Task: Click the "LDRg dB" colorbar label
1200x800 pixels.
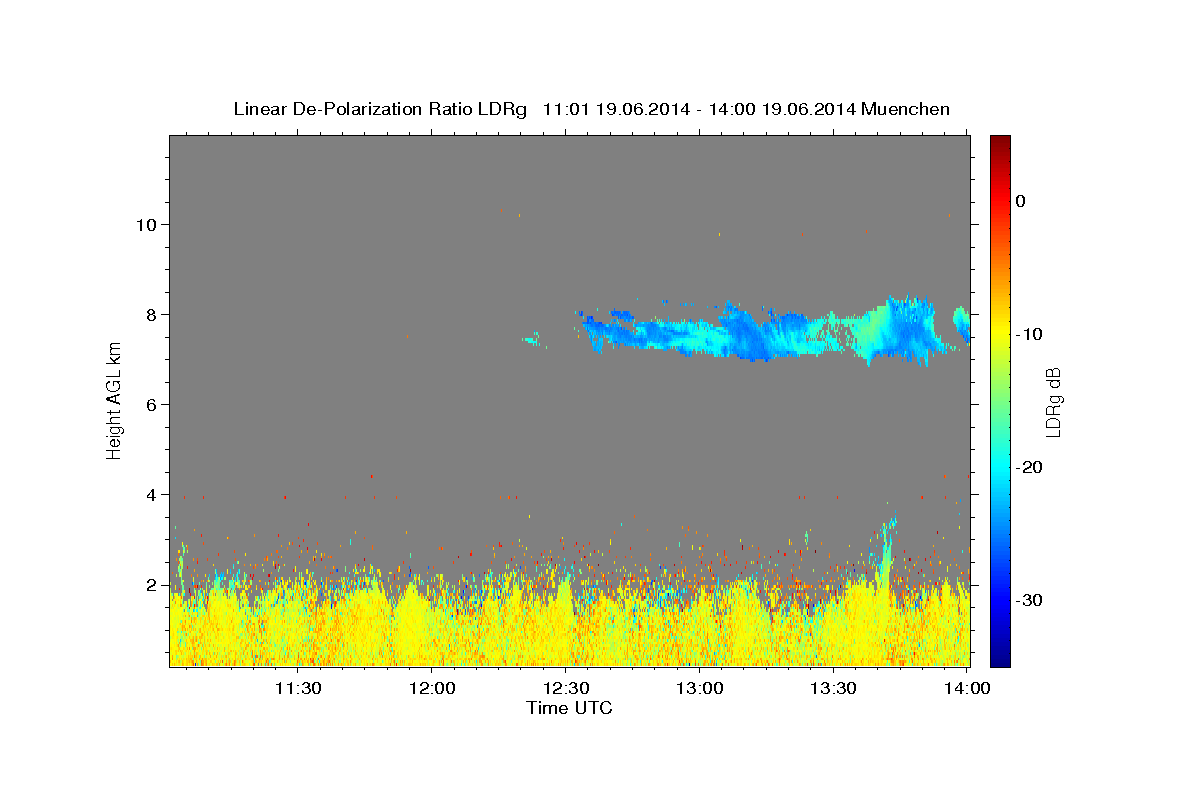Action: (1052, 400)
